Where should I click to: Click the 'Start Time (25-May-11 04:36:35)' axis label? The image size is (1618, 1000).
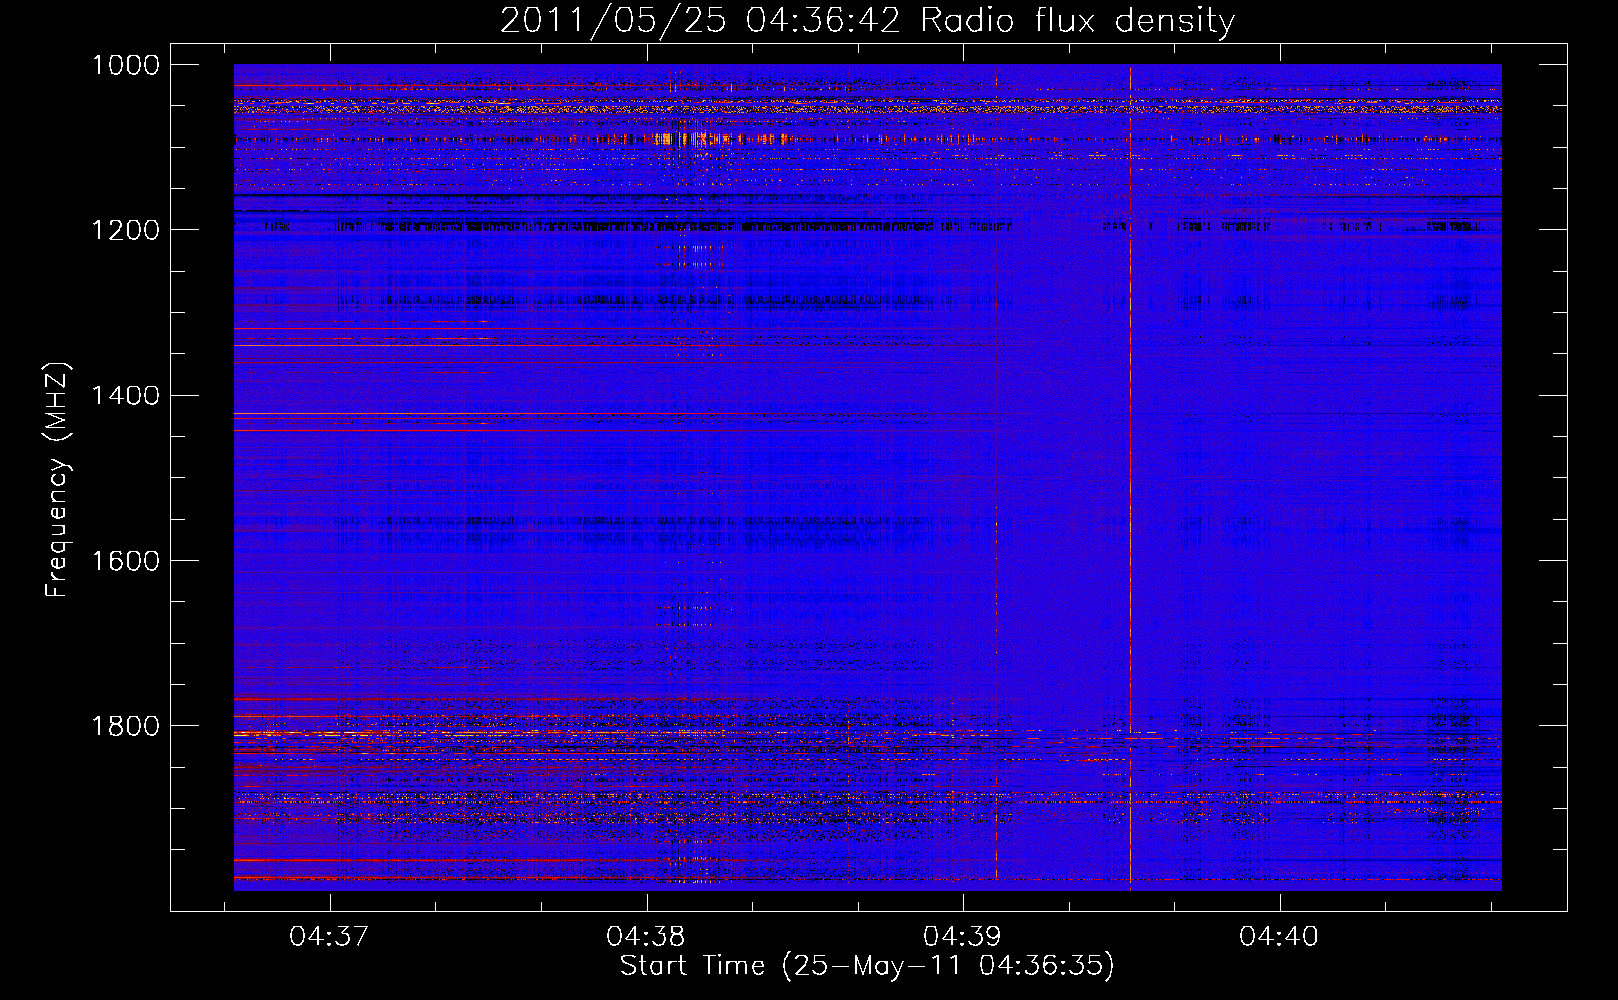867,966
